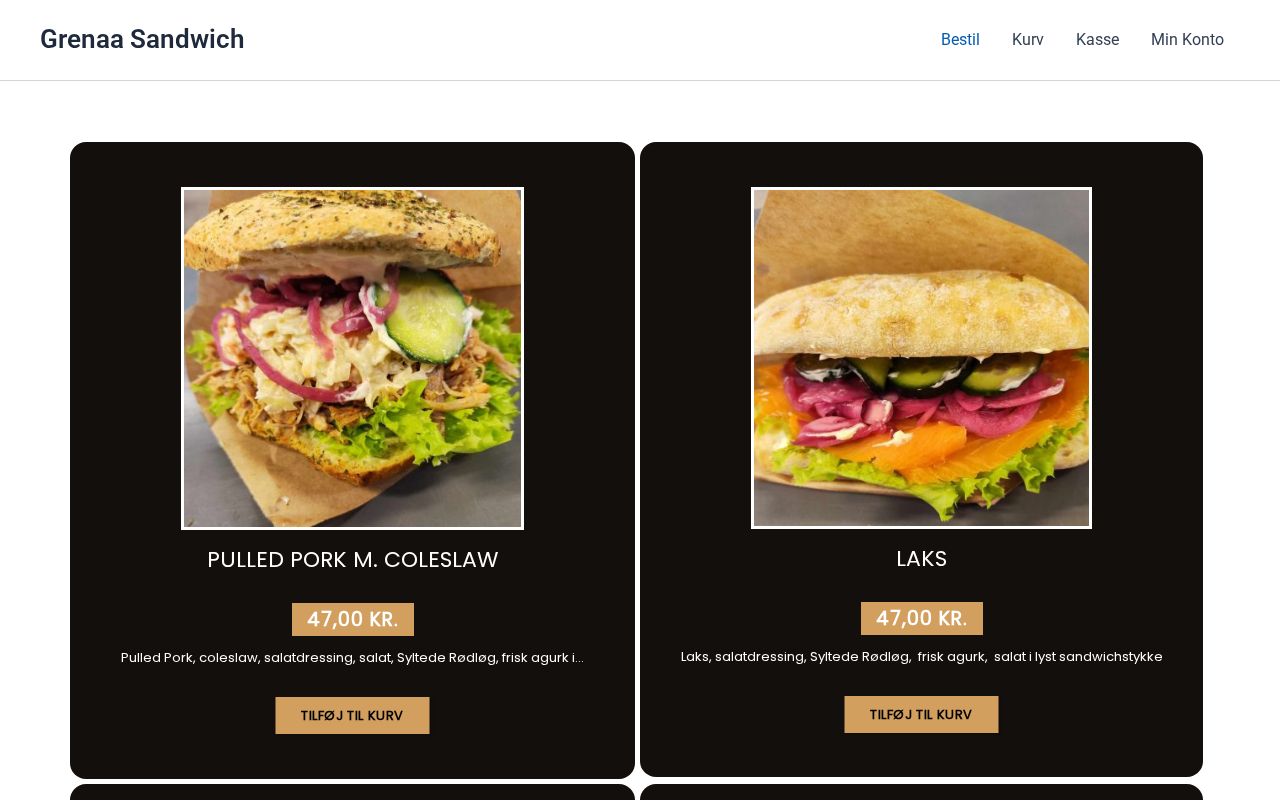The width and height of the screenshot is (1280, 800).
Task: Add Pulled Pork sandwich to cart
Action: point(352,716)
